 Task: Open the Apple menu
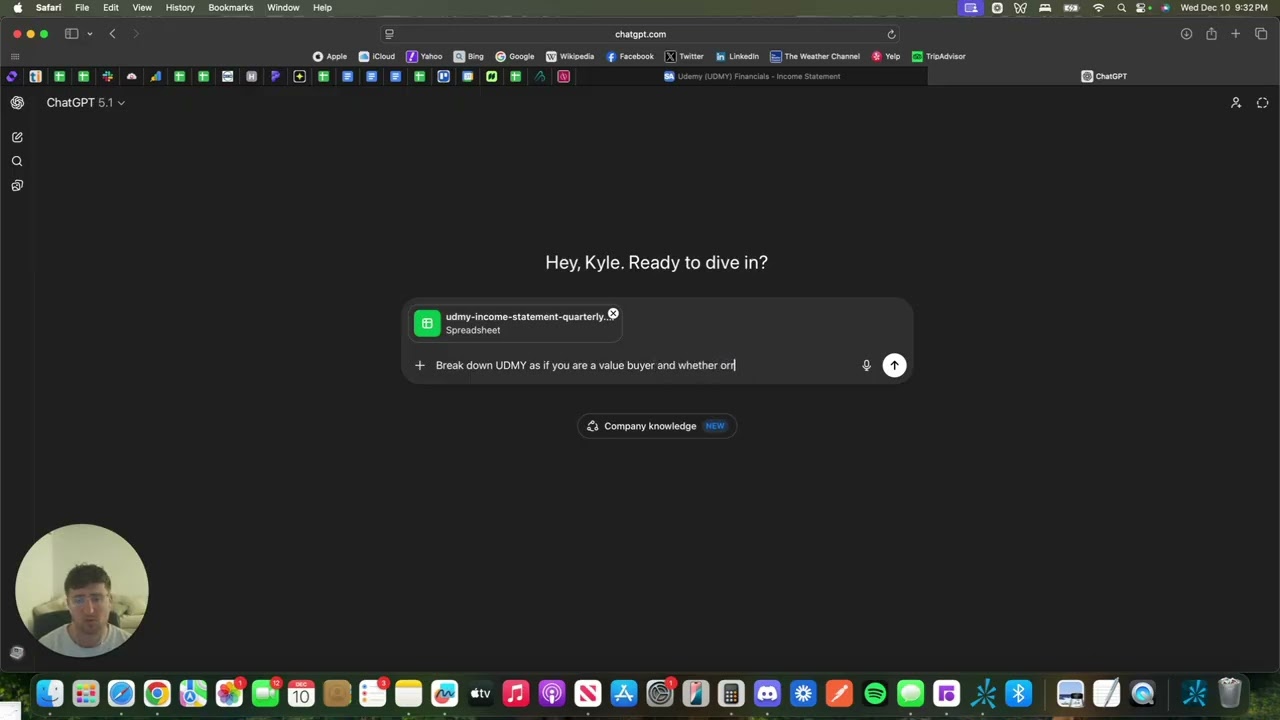coord(17,7)
